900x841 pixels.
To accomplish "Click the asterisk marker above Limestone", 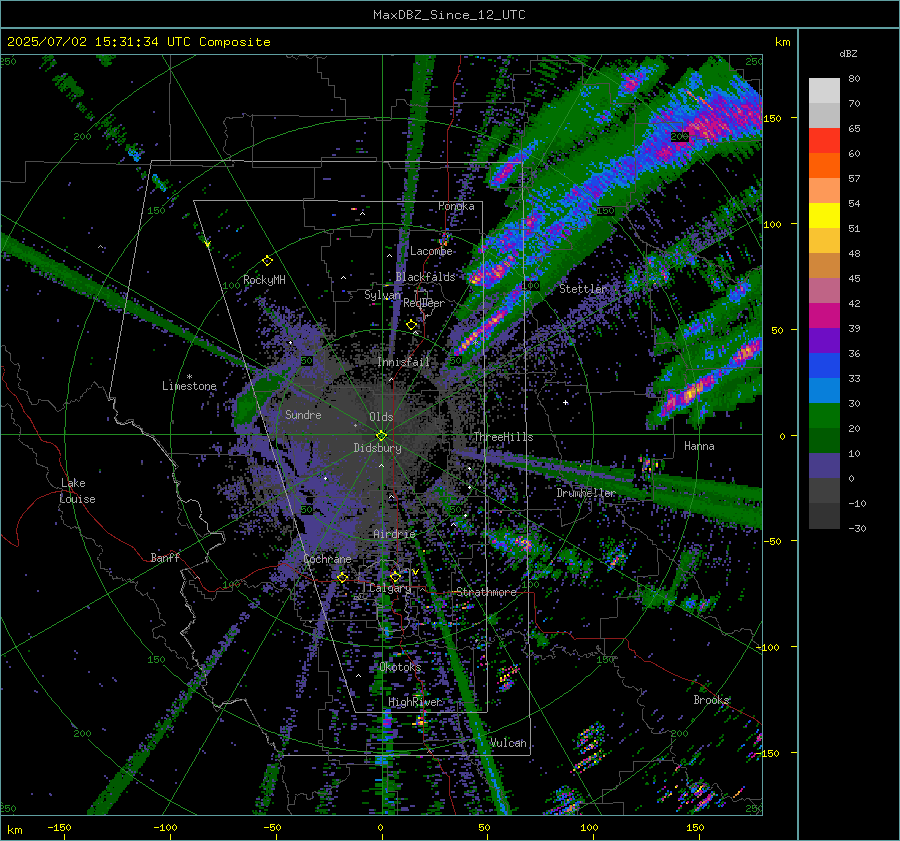I will (x=189, y=377).
